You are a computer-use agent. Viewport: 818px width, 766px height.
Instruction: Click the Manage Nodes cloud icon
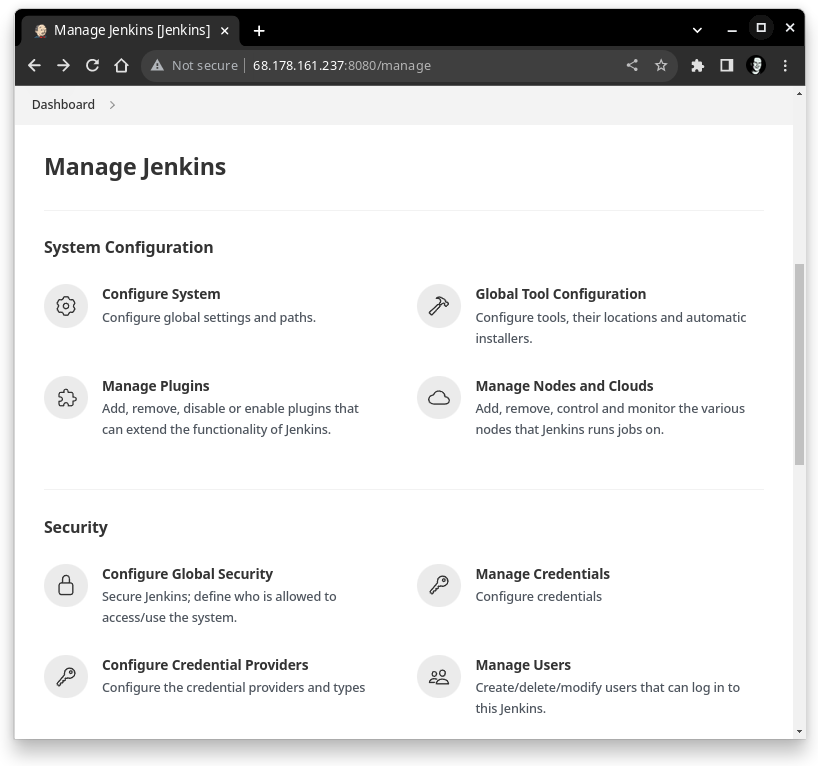coord(439,398)
